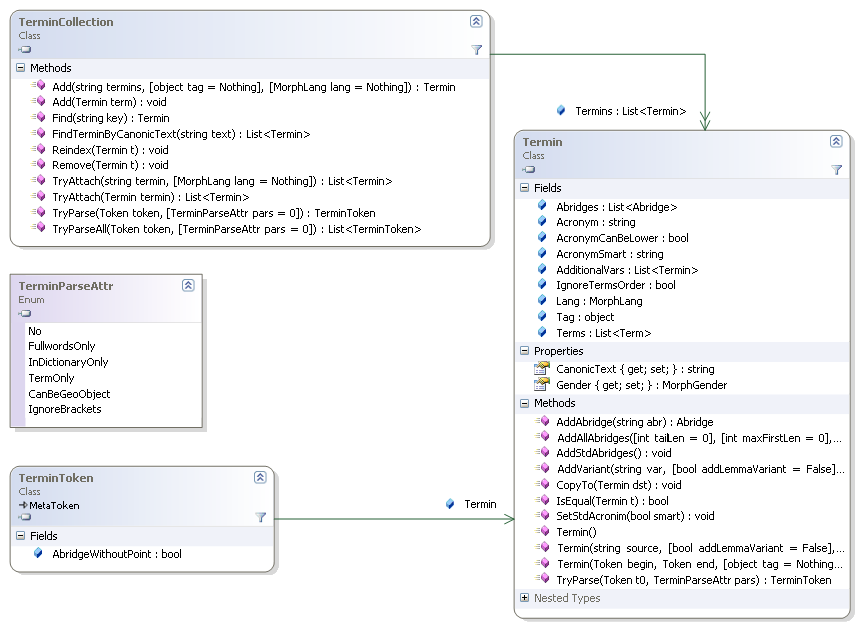Viewport: 859px width, 627px height.
Task: Collapse the Properties section of Termin
Action: pos(524,351)
